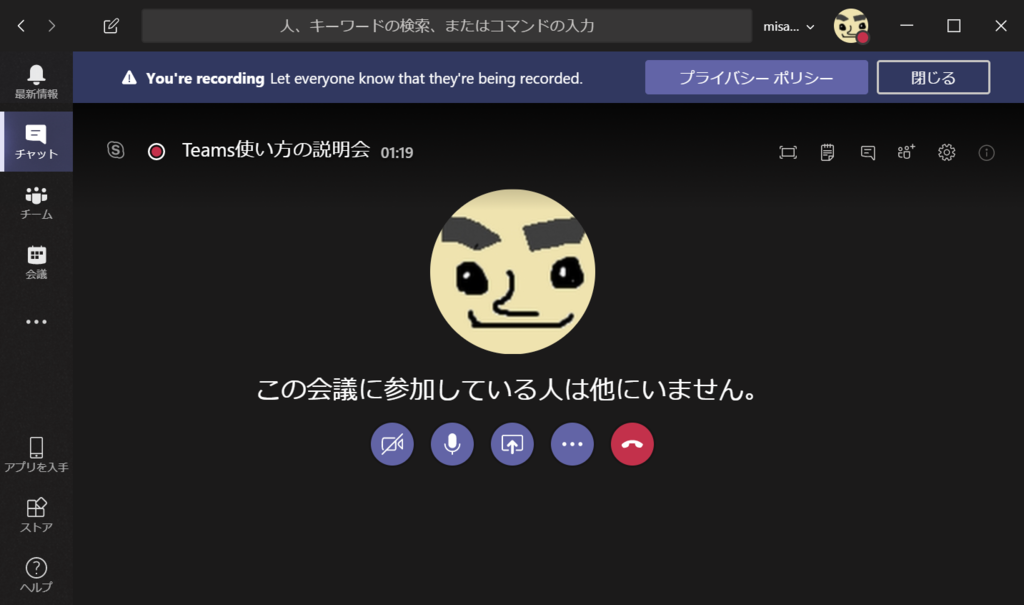The image size is (1024, 605).
Task: Open the 会議 calendar in the sidebar
Action: [35, 260]
